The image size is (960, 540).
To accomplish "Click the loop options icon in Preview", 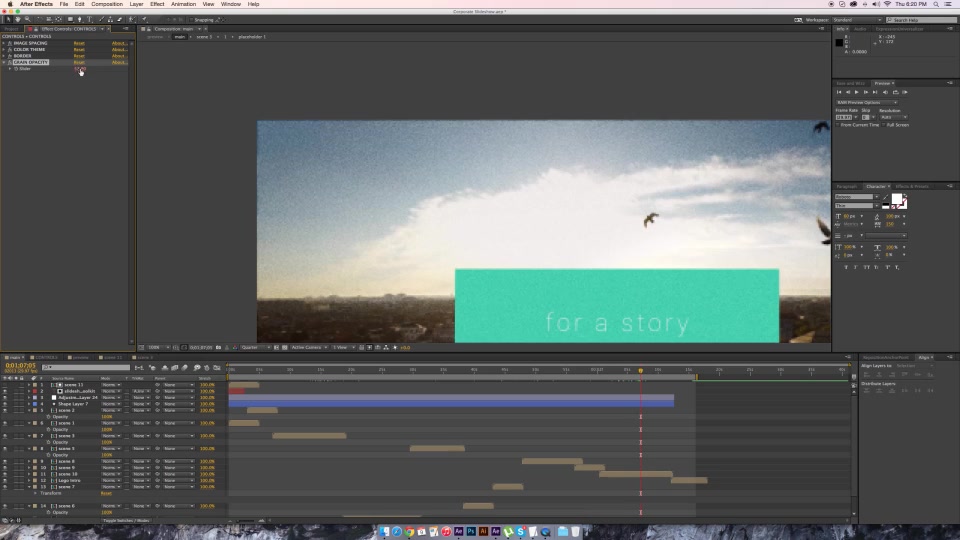I will (896, 92).
